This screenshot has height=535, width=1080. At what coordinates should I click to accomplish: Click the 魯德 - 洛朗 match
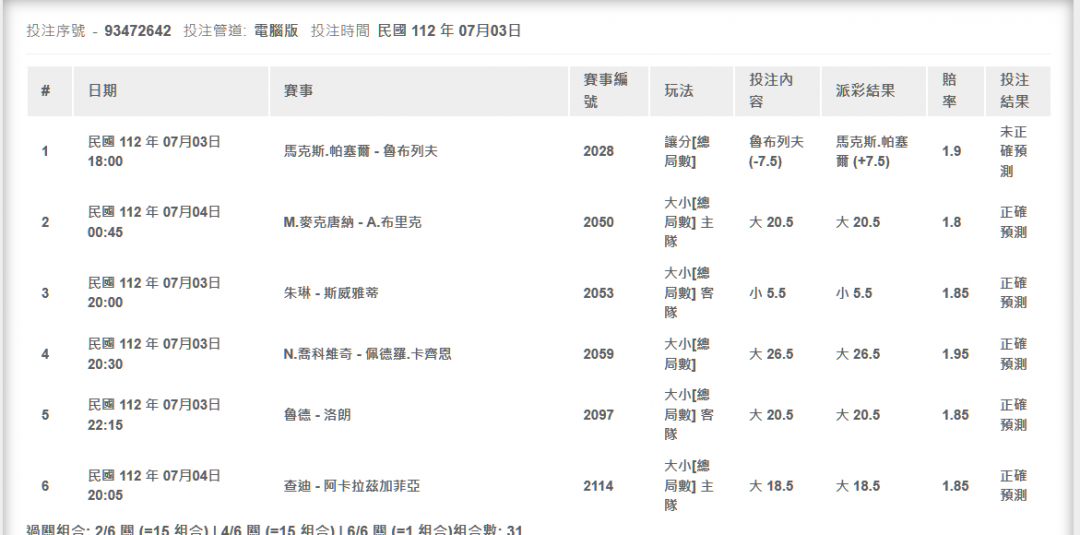click(x=317, y=415)
